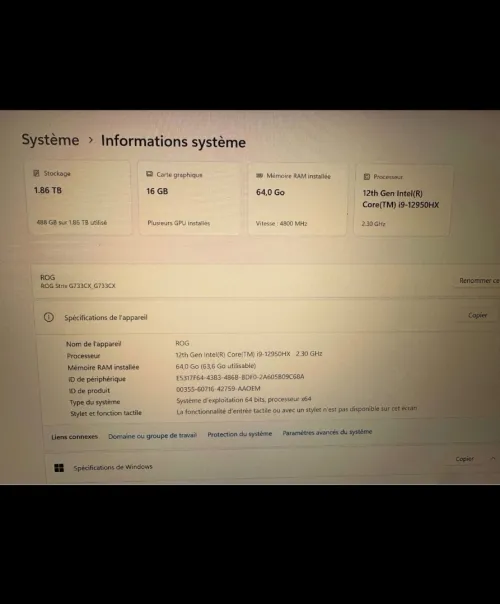
Task: Click 'Stylet et fonction tactile' label
Action: pos(106,413)
